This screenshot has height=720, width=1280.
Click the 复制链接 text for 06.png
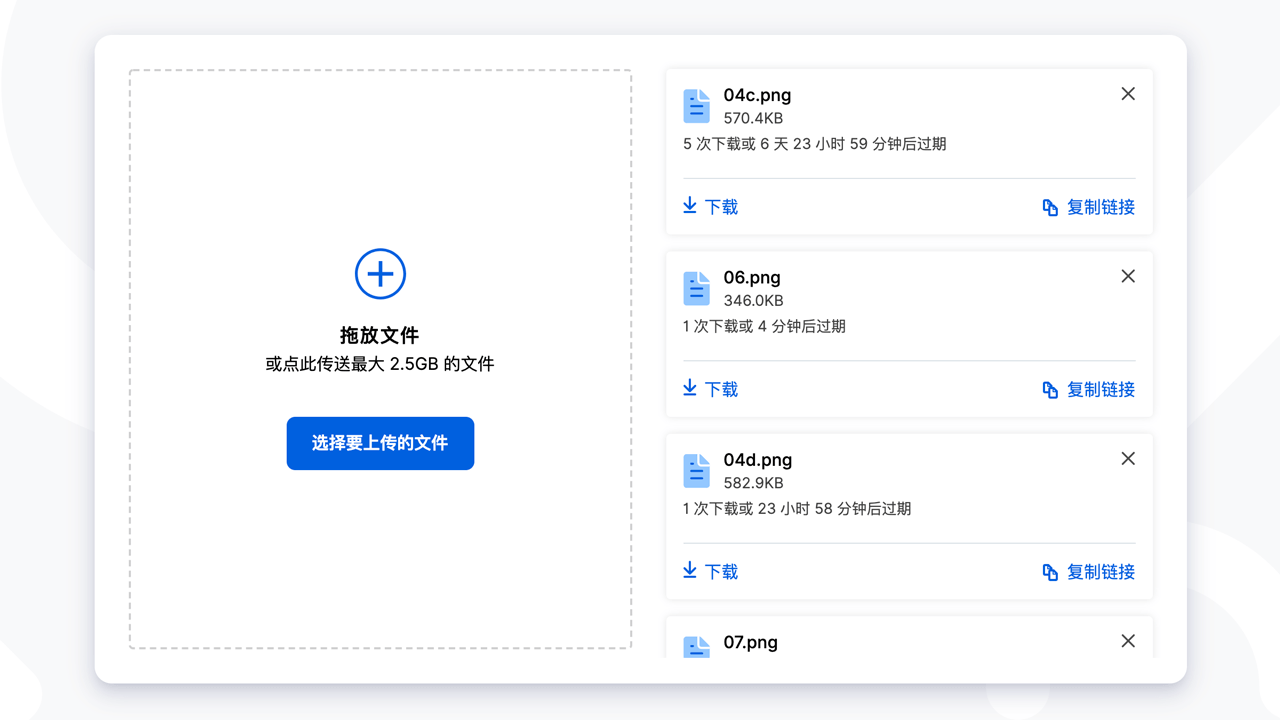(1100, 390)
